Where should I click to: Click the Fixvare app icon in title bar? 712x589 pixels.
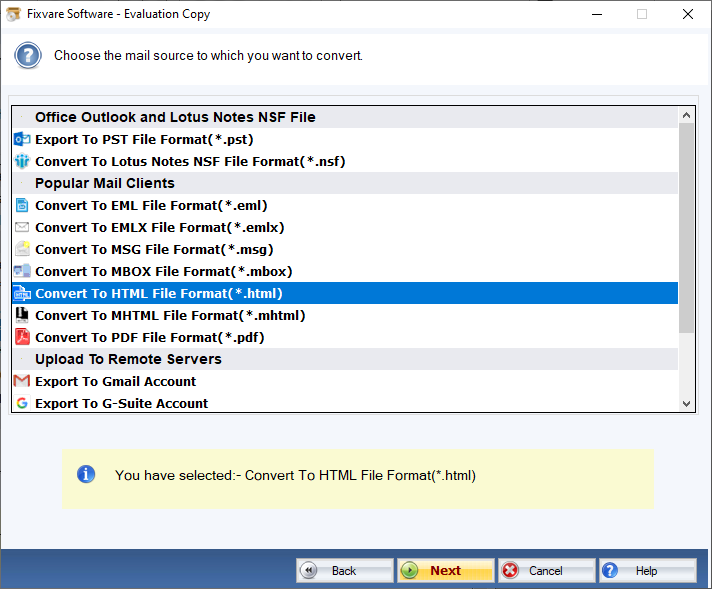coord(14,14)
